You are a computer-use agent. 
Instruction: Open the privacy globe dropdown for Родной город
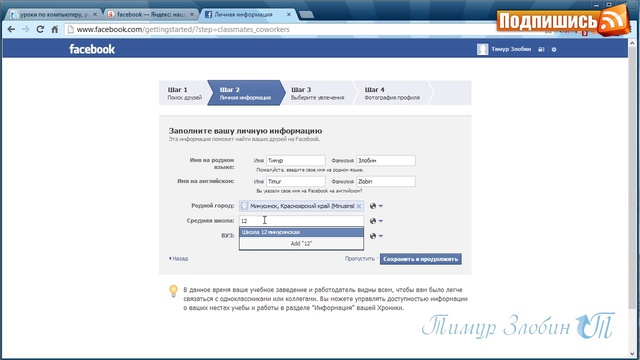pyautogui.click(x=376, y=206)
